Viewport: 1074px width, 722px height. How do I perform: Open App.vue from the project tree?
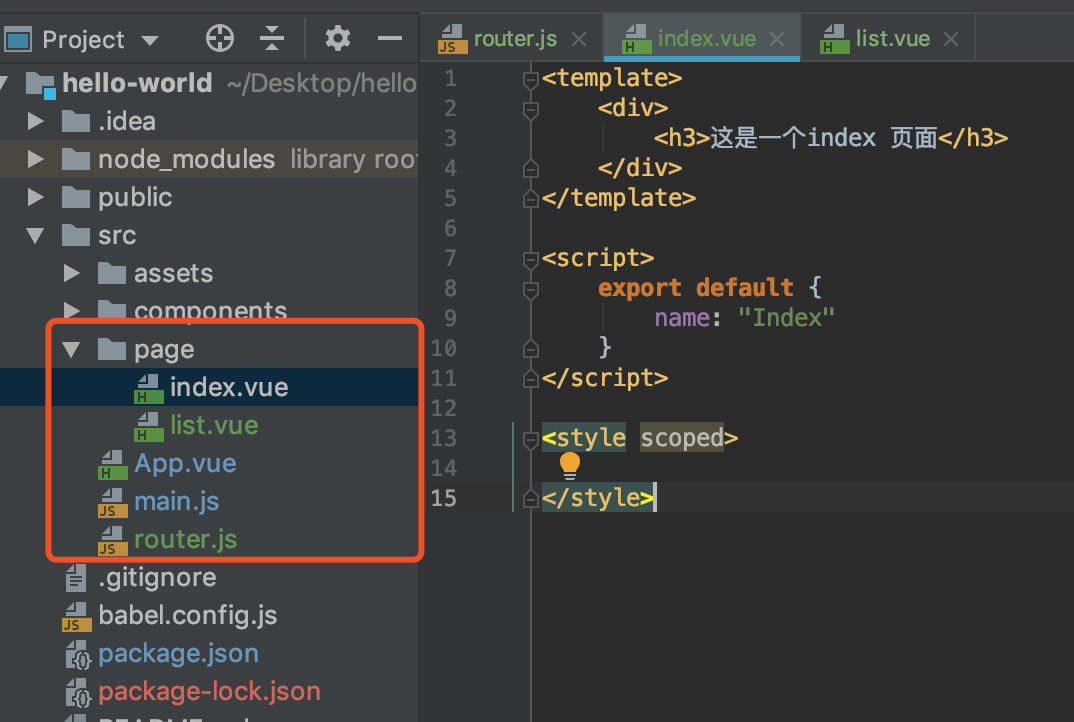pos(185,464)
